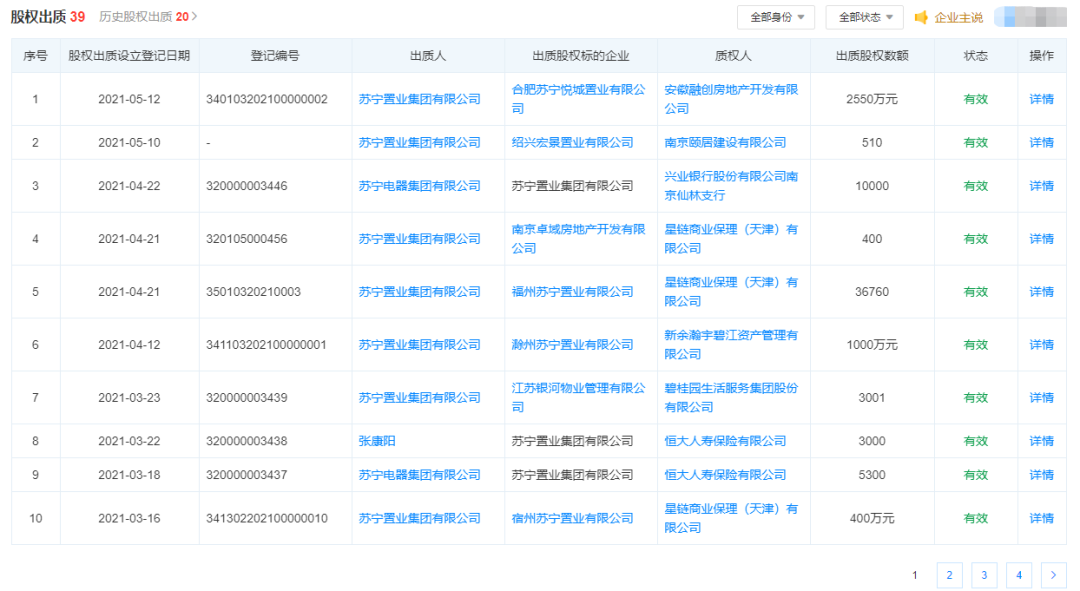1080x591 pixels.
Task: Open 详情 for row 5 pledge record
Action: [1041, 292]
